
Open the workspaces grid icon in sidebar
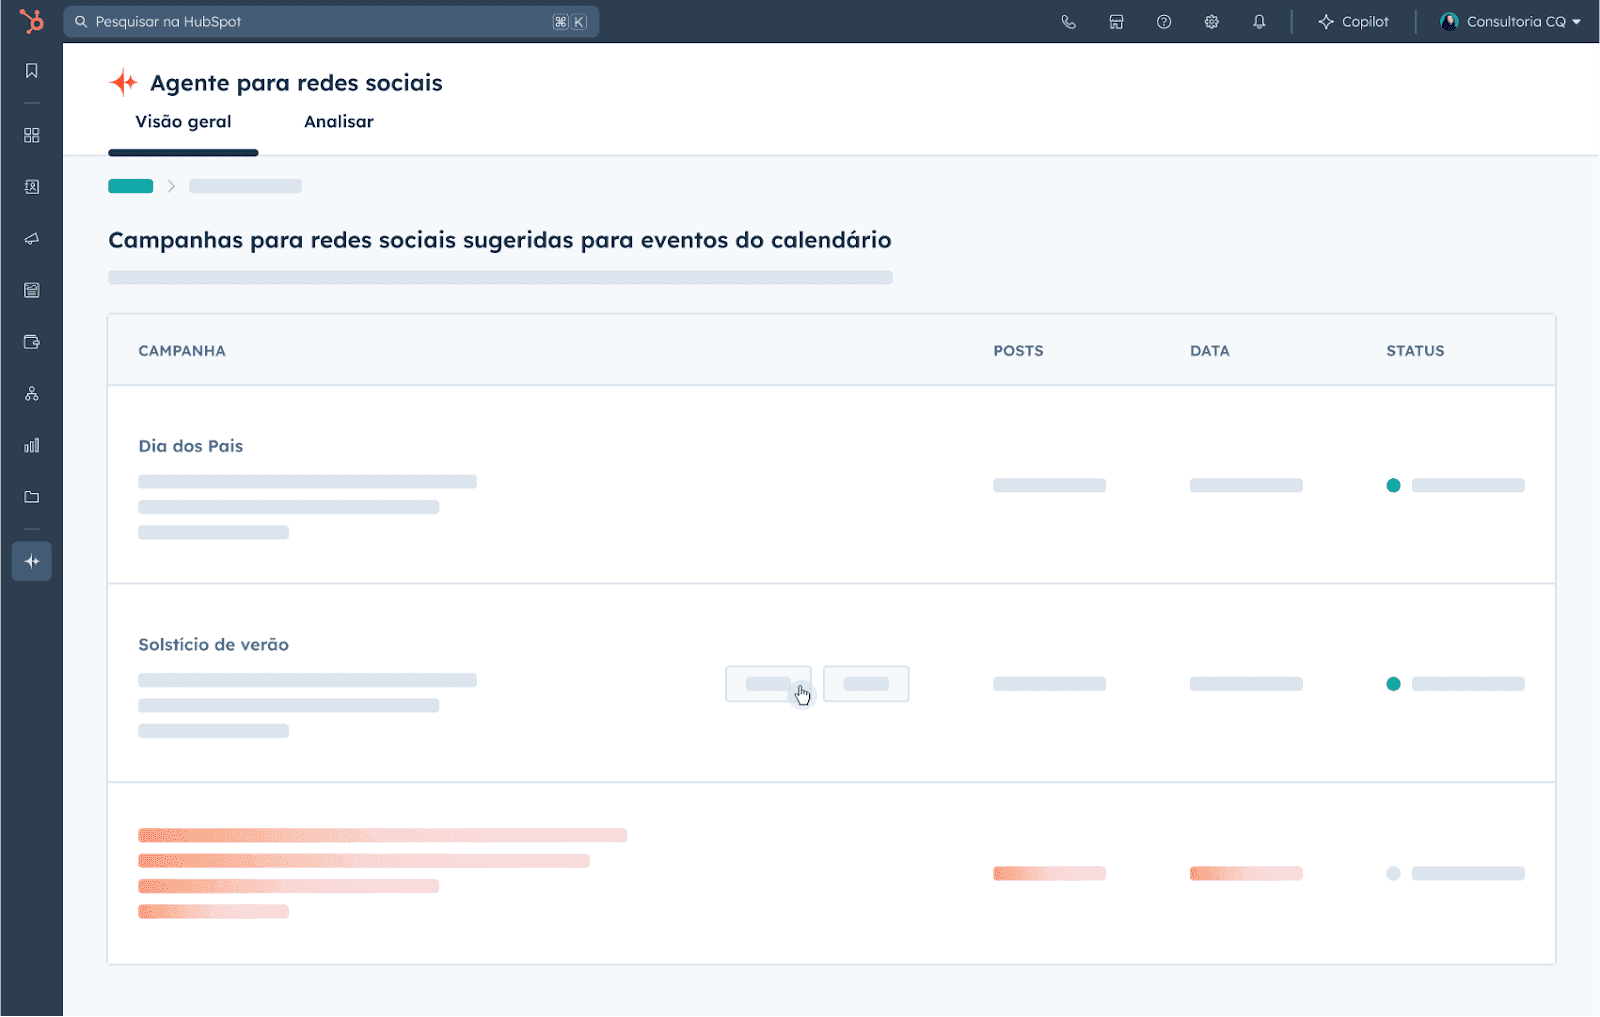pos(32,135)
